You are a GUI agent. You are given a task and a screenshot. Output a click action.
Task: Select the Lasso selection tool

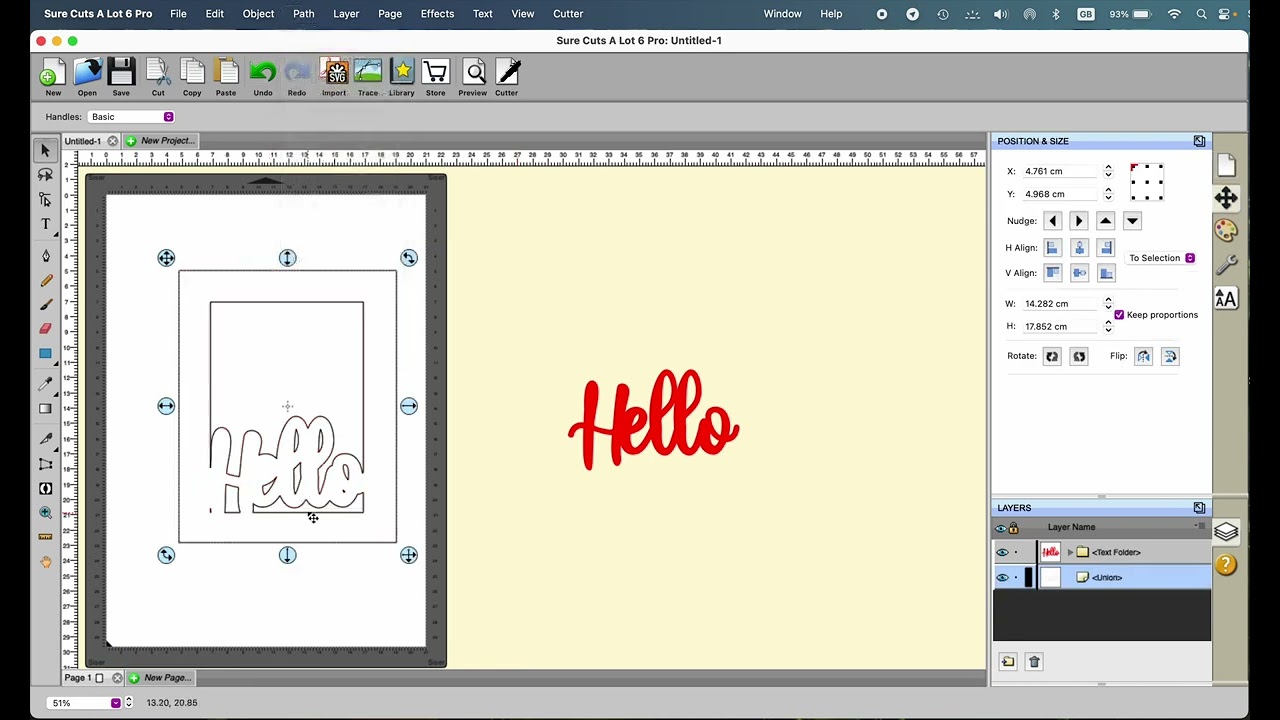tap(45, 175)
